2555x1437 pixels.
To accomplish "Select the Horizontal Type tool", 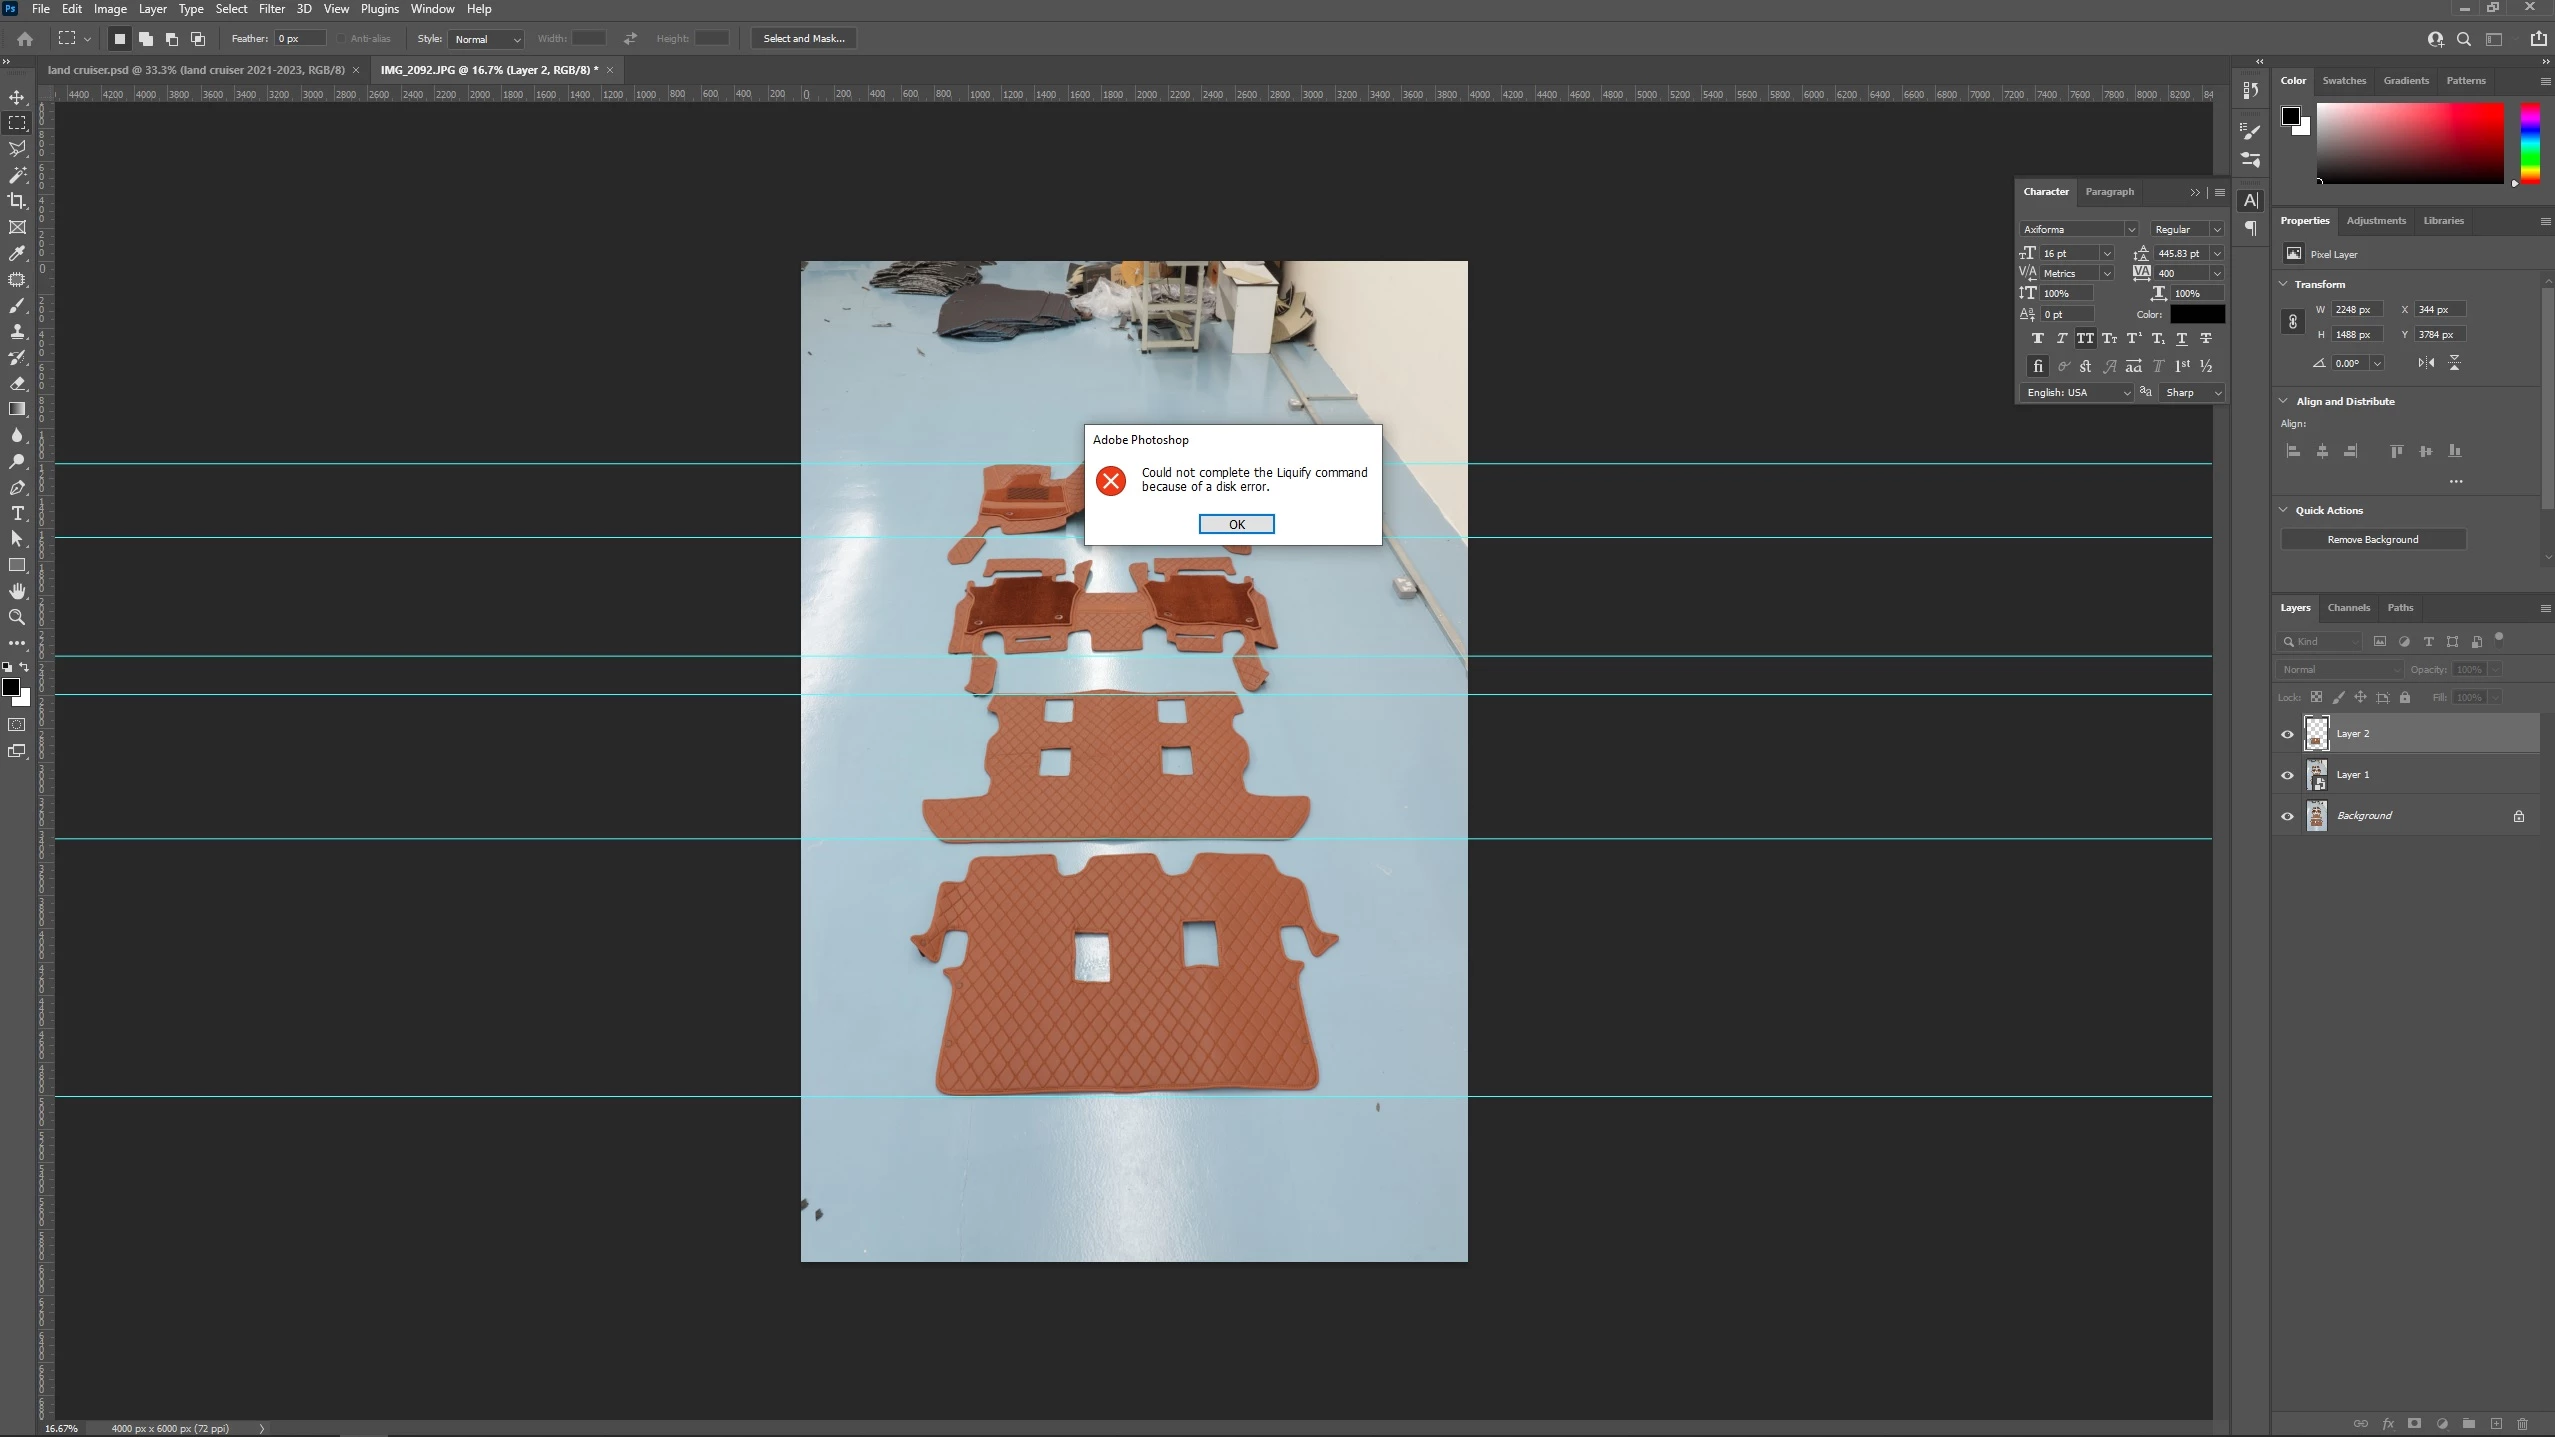I will pos(17,513).
